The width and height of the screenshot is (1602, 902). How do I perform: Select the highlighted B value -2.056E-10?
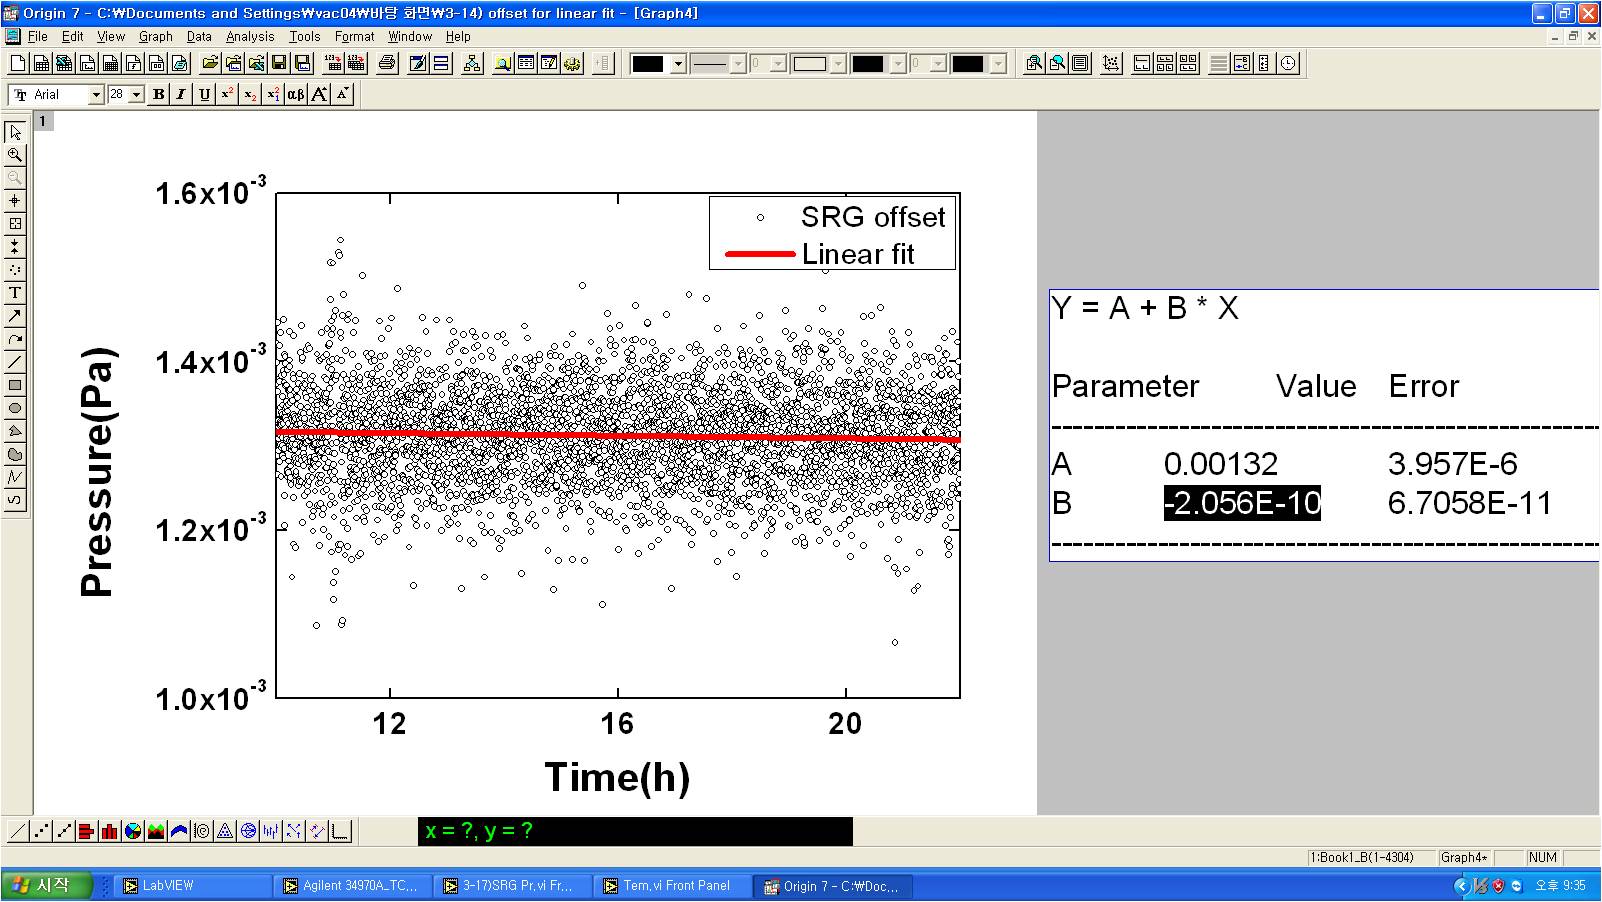click(x=1242, y=503)
